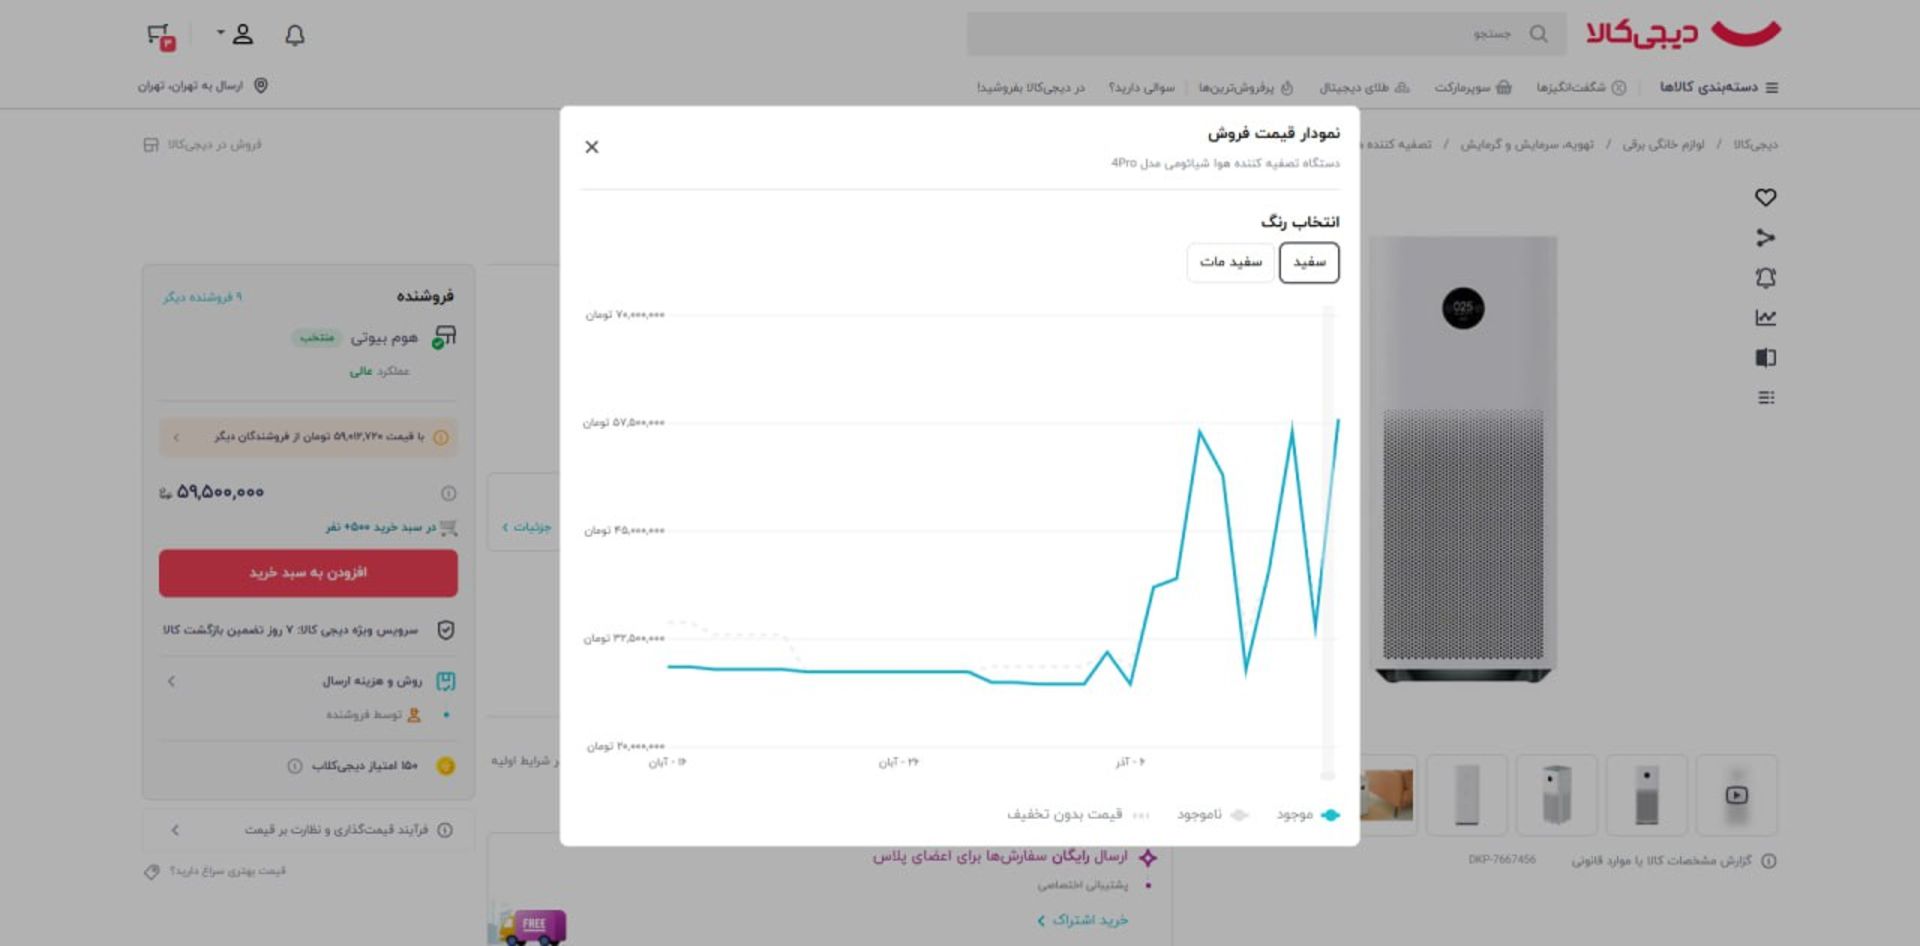
Task: Click the shopping cart icon
Action: tap(160, 37)
